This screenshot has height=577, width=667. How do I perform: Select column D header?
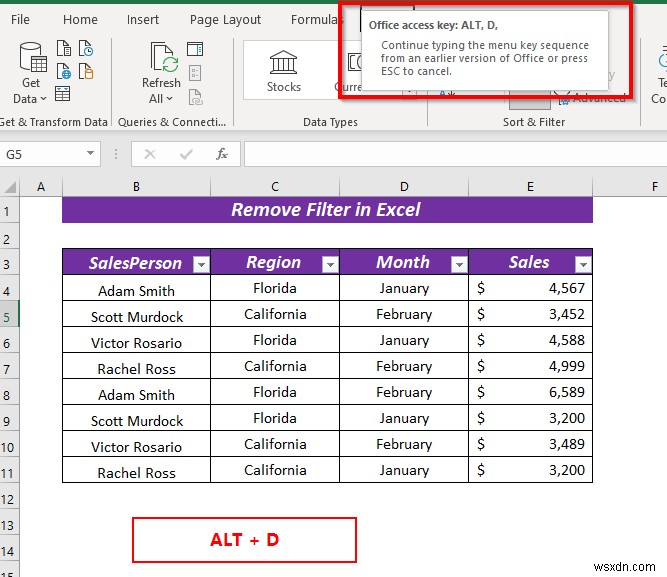[404, 187]
